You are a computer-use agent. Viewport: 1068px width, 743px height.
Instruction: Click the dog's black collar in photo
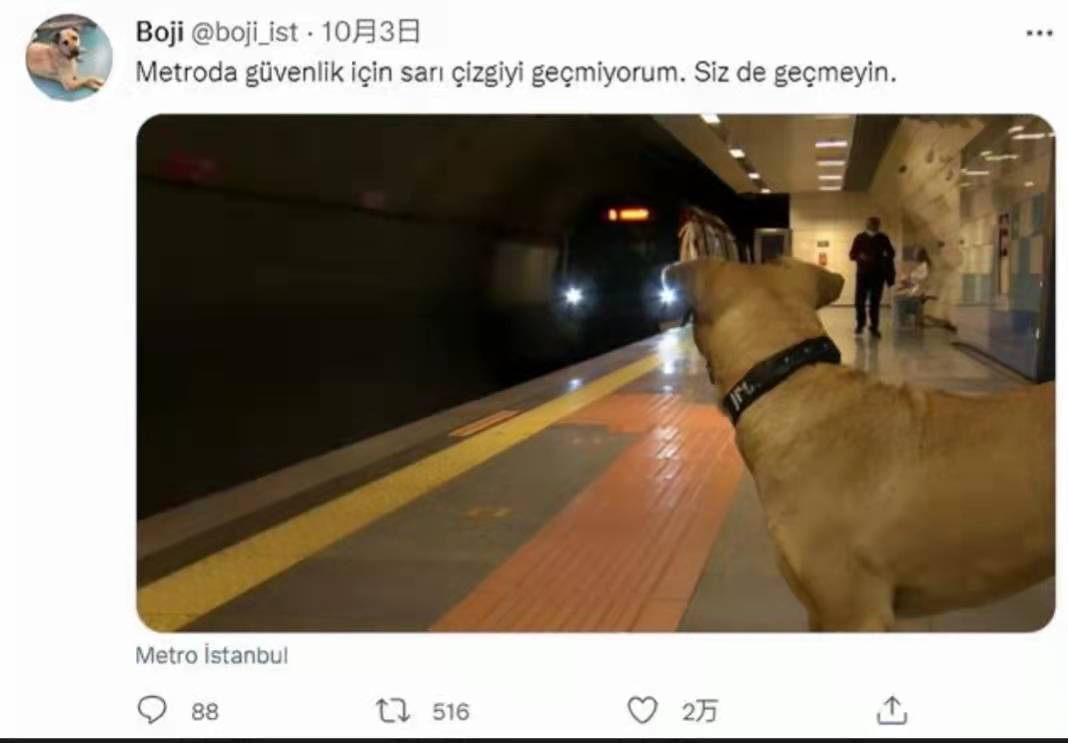click(x=781, y=377)
